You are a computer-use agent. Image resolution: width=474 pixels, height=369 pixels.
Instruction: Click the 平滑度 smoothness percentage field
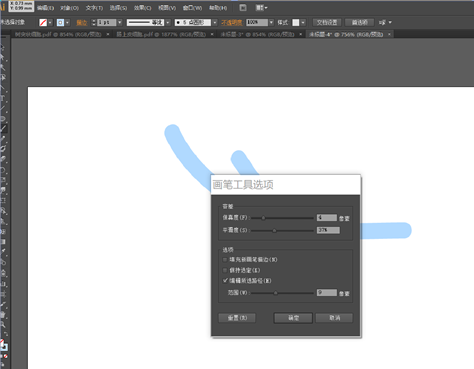[328, 230]
